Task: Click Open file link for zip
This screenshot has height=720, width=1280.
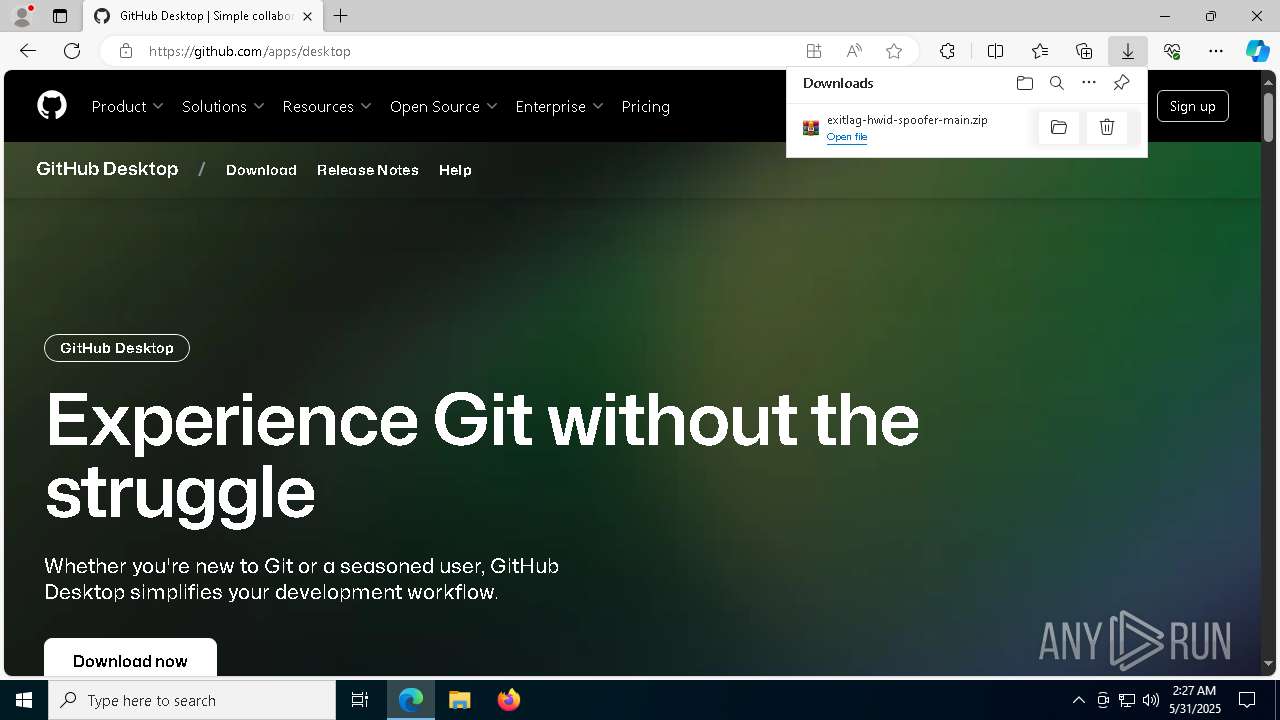Action: [x=847, y=137]
